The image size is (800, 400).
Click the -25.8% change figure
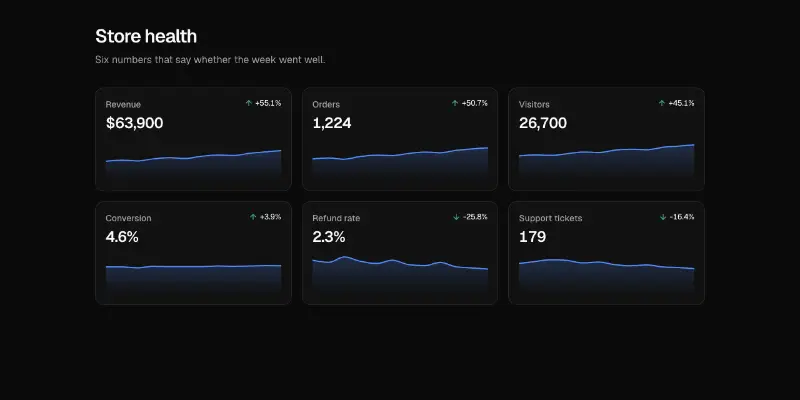click(475, 217)
